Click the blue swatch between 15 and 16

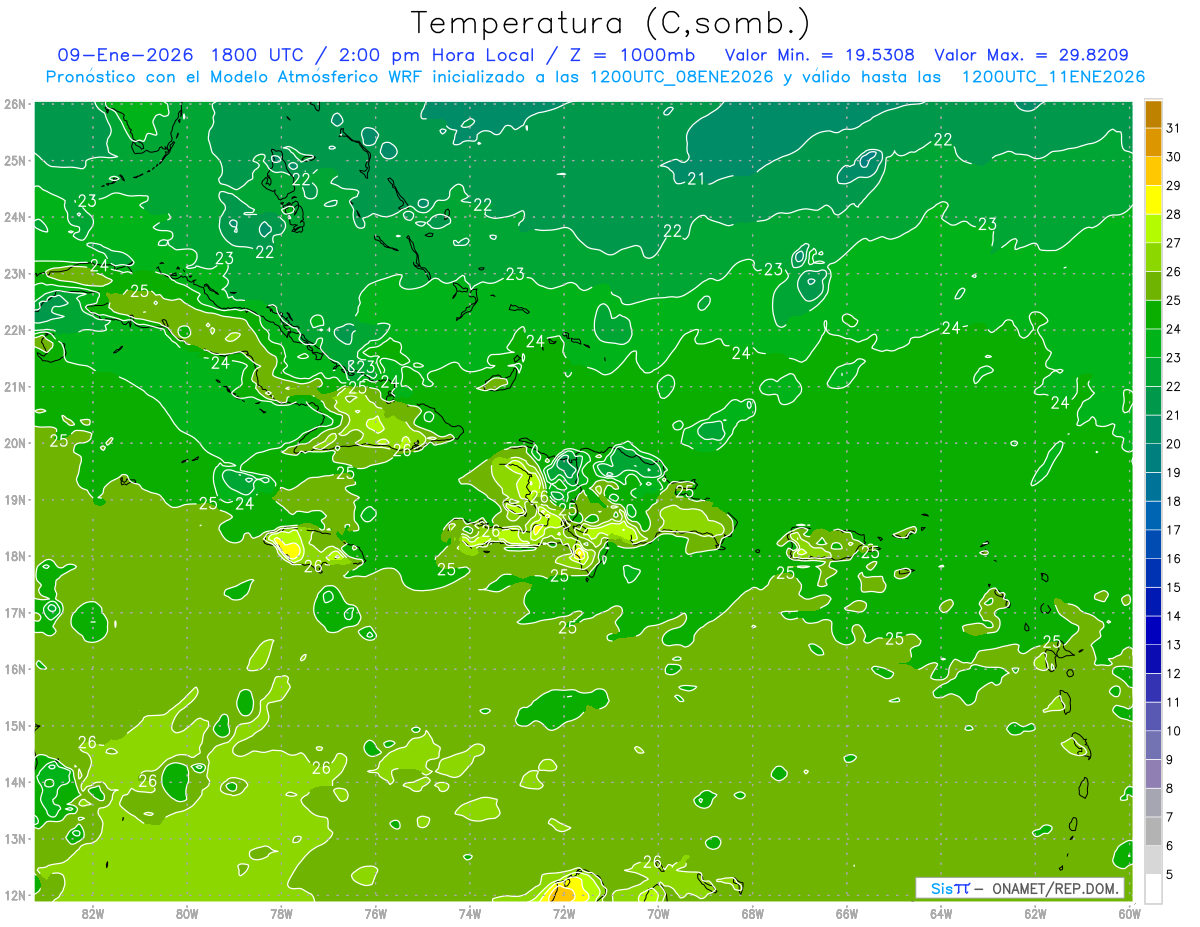coord(1153,573)
